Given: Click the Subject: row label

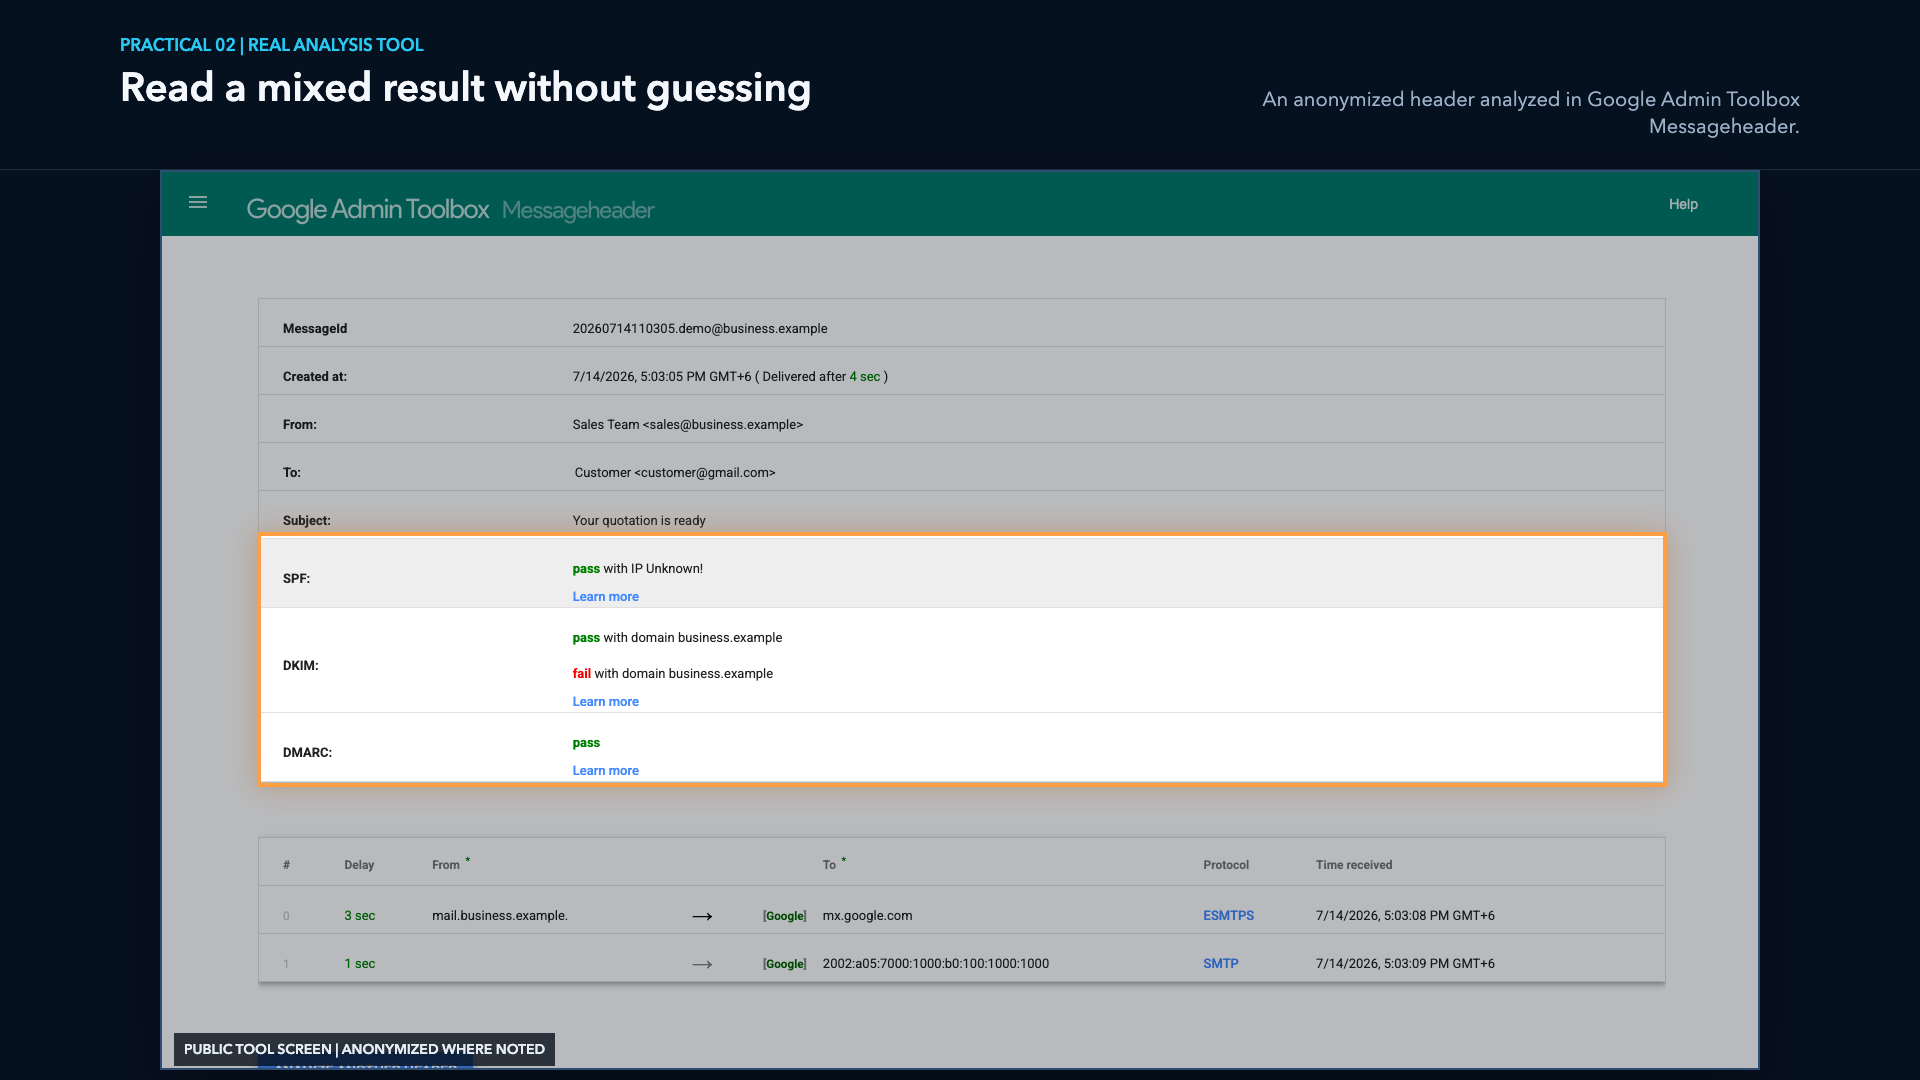Looking at the screenshot, I should (x=307, y=521).
